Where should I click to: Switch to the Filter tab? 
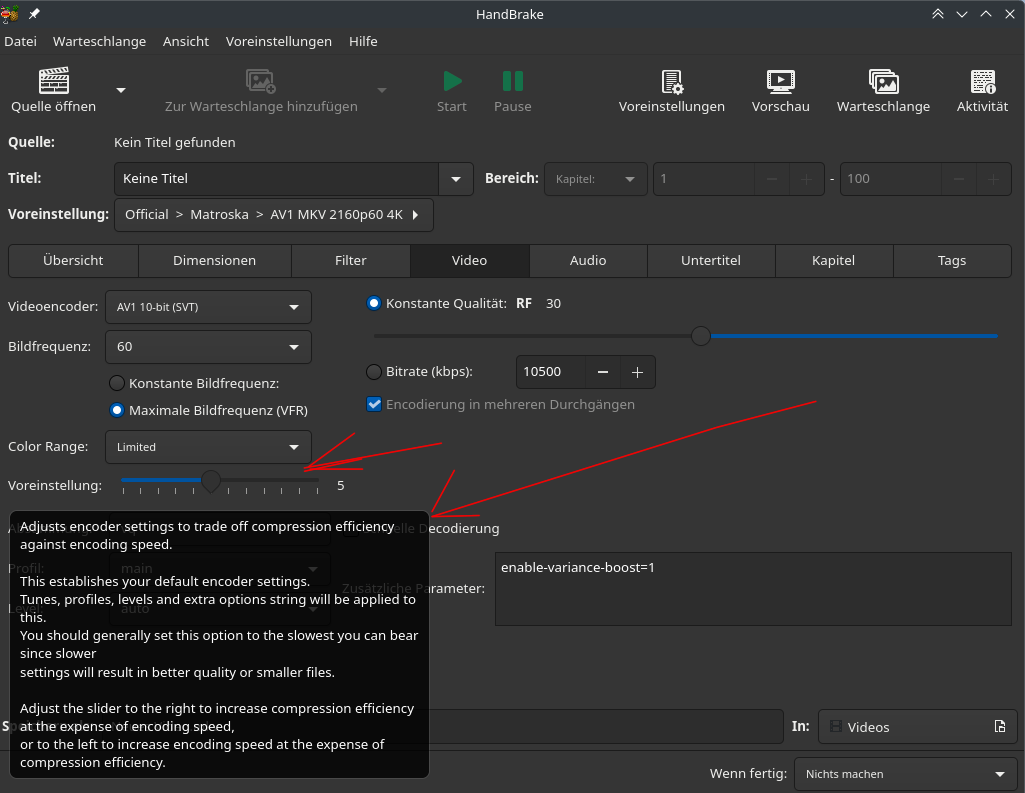(350, 260)
